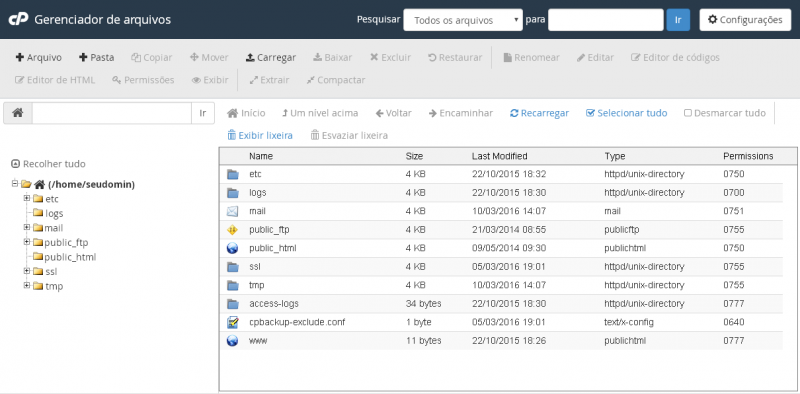
Task: Expand the mail folder in tree
Action: pos(27,228)
